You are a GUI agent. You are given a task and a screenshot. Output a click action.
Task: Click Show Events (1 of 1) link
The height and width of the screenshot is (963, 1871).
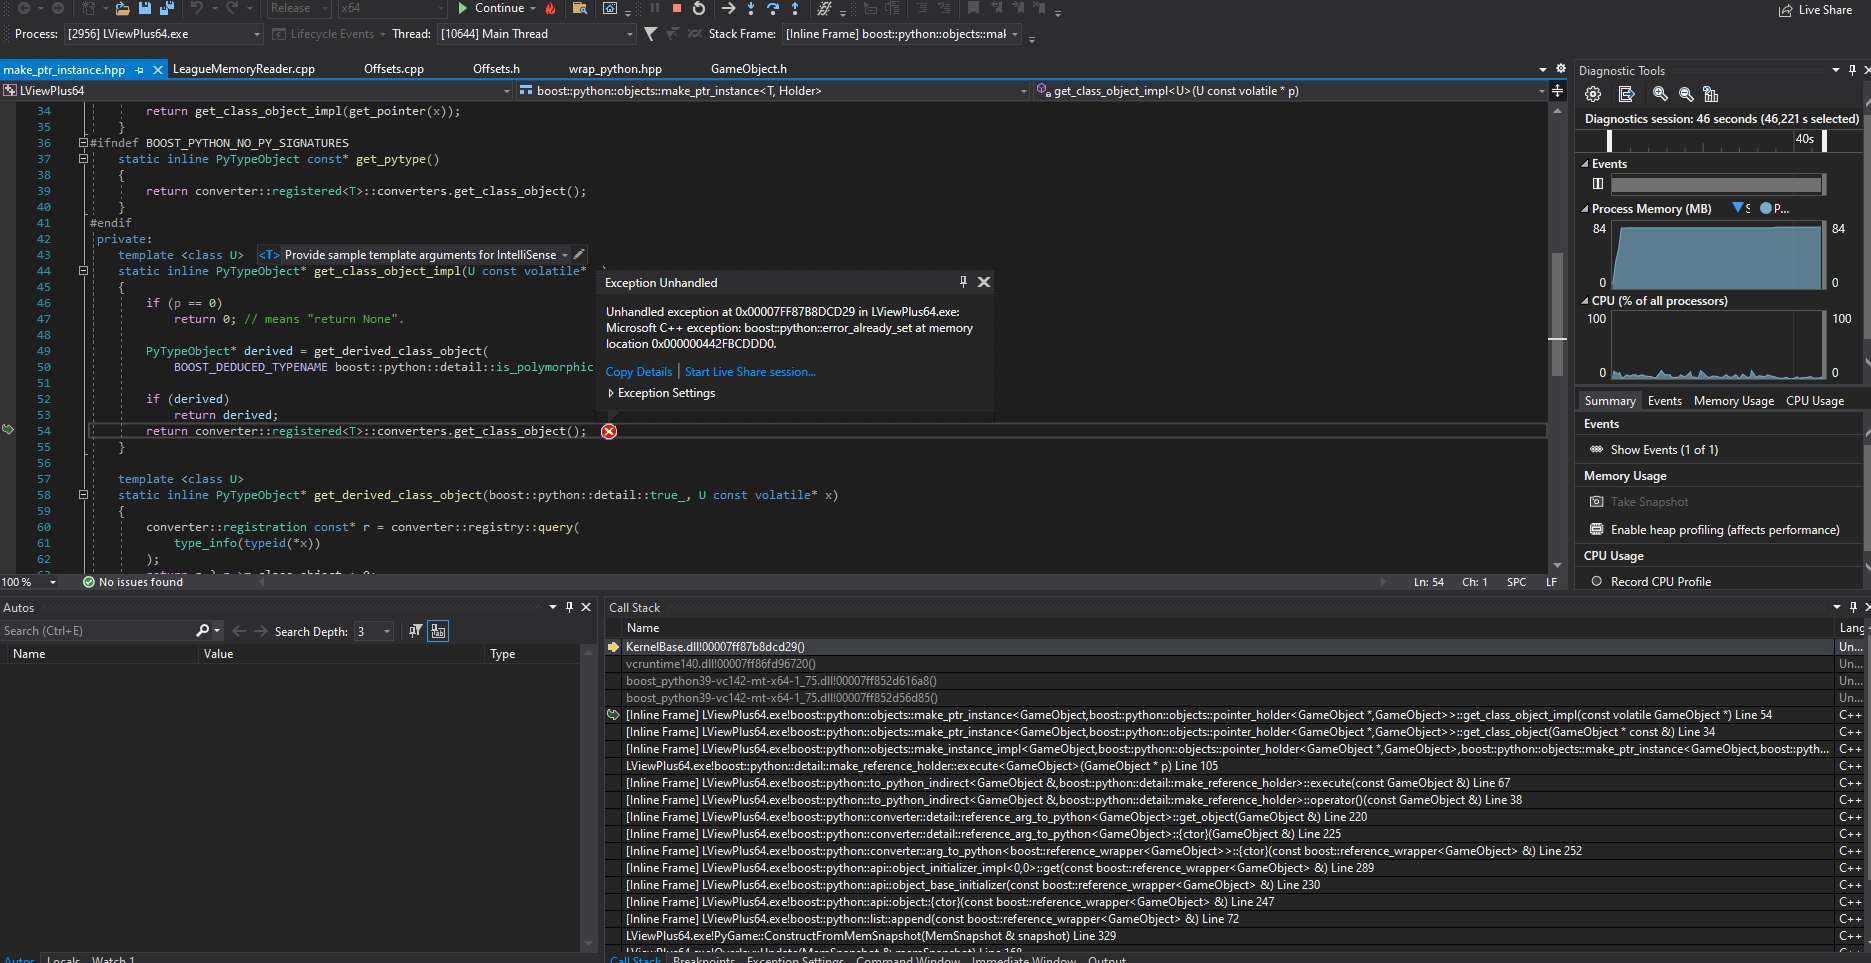click(x=1664, y=450)
